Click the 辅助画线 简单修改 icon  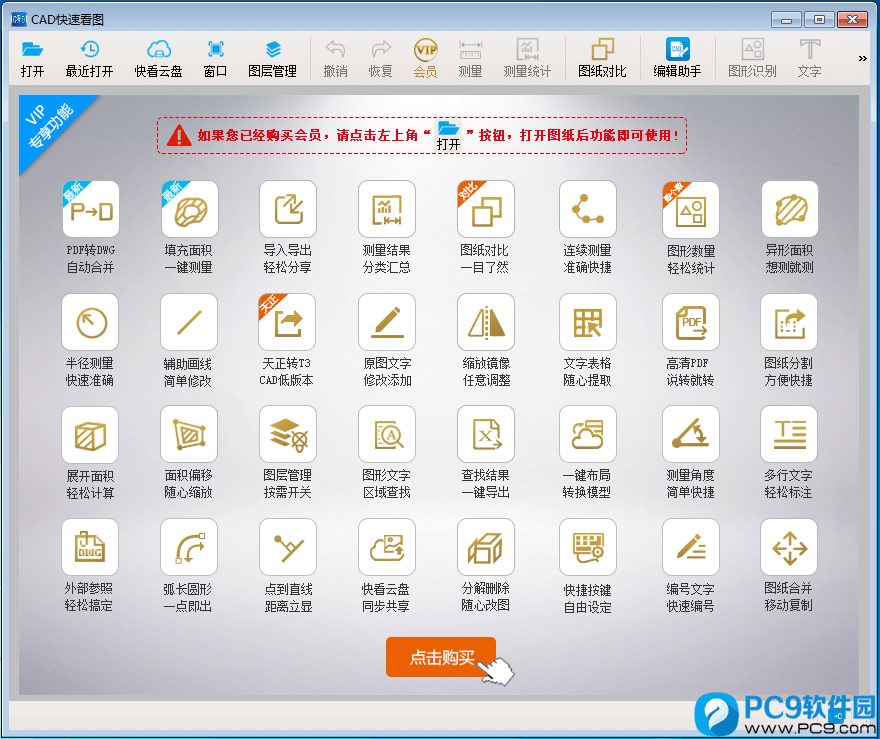pos(189,322)
